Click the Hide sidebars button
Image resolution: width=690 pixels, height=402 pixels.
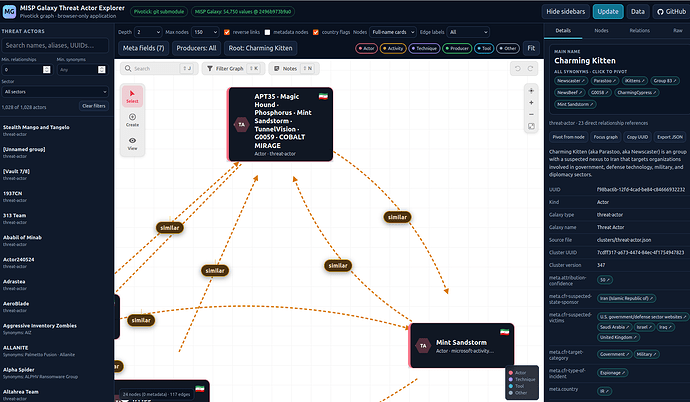click(565, 12)
